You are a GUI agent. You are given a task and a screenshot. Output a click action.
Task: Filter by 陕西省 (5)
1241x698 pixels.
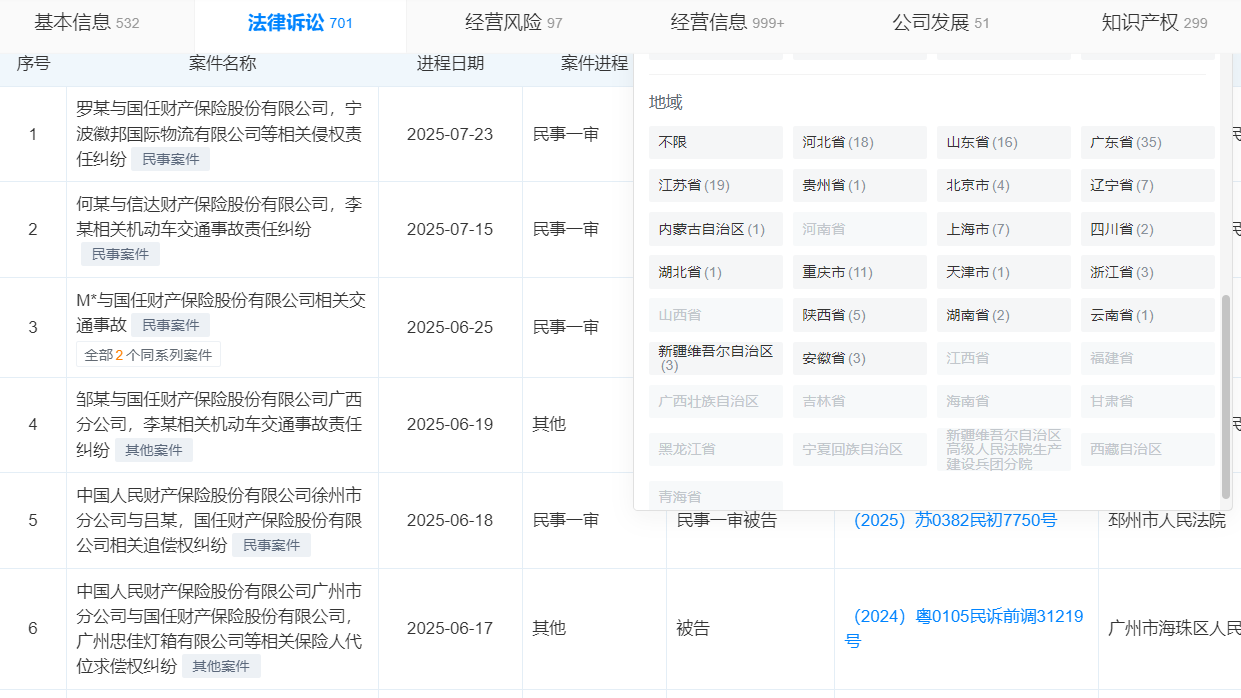coord(860,315)
